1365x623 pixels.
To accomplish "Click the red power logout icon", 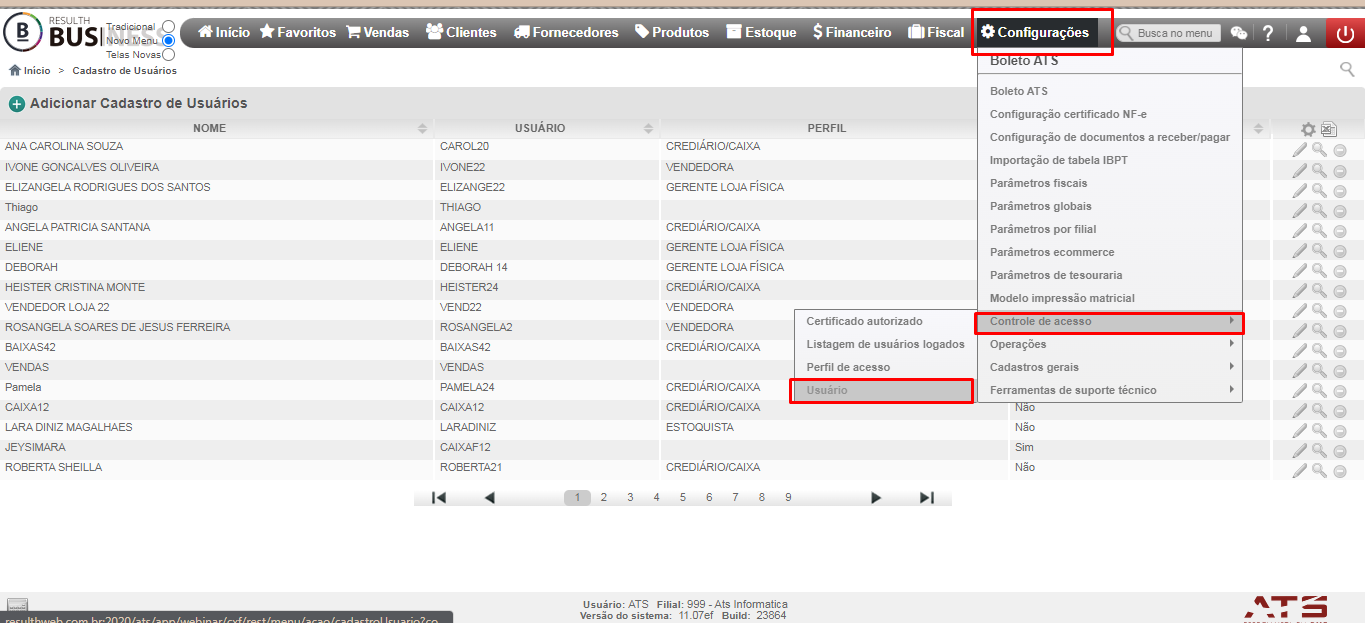I will click(x=1345, y=33).
